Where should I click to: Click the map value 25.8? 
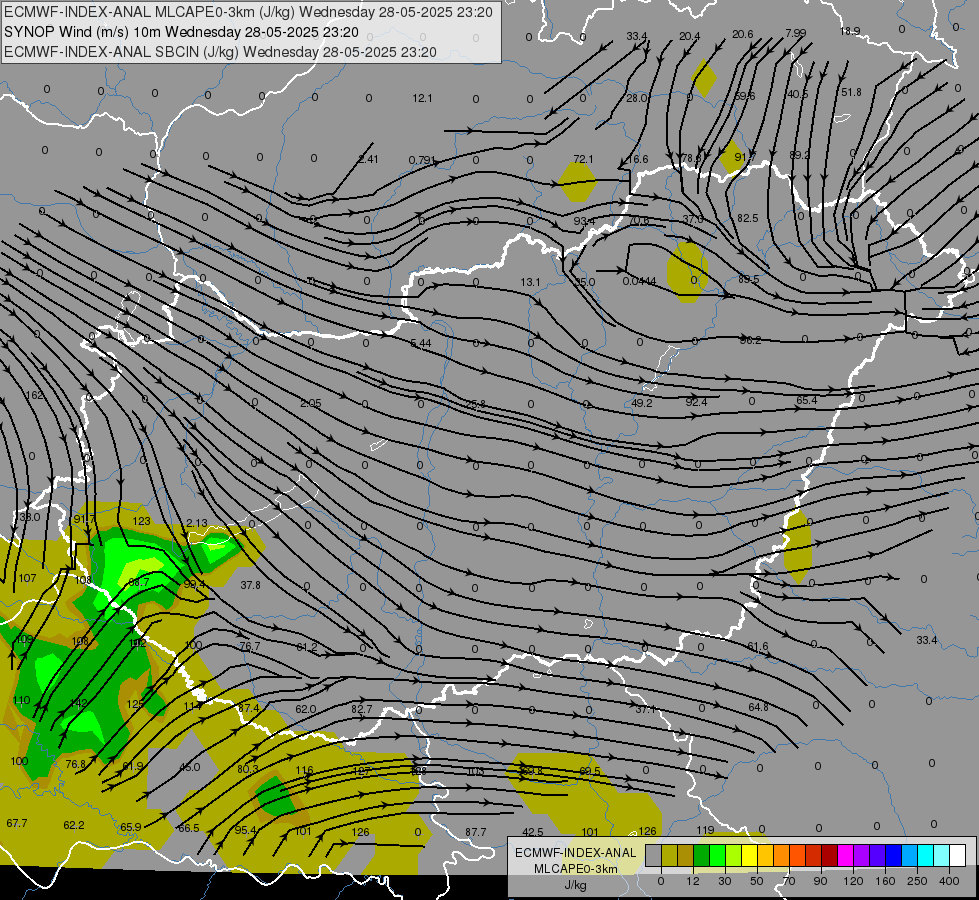click(x=475, y=404)
